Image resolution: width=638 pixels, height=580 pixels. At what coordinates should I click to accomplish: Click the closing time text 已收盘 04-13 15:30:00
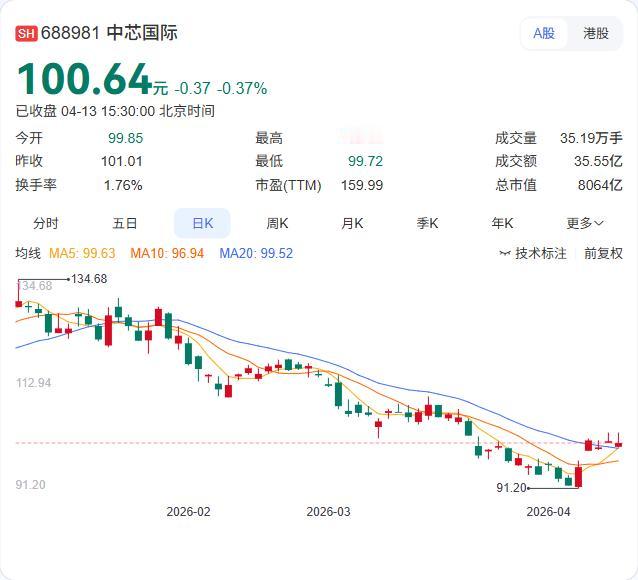85,111
